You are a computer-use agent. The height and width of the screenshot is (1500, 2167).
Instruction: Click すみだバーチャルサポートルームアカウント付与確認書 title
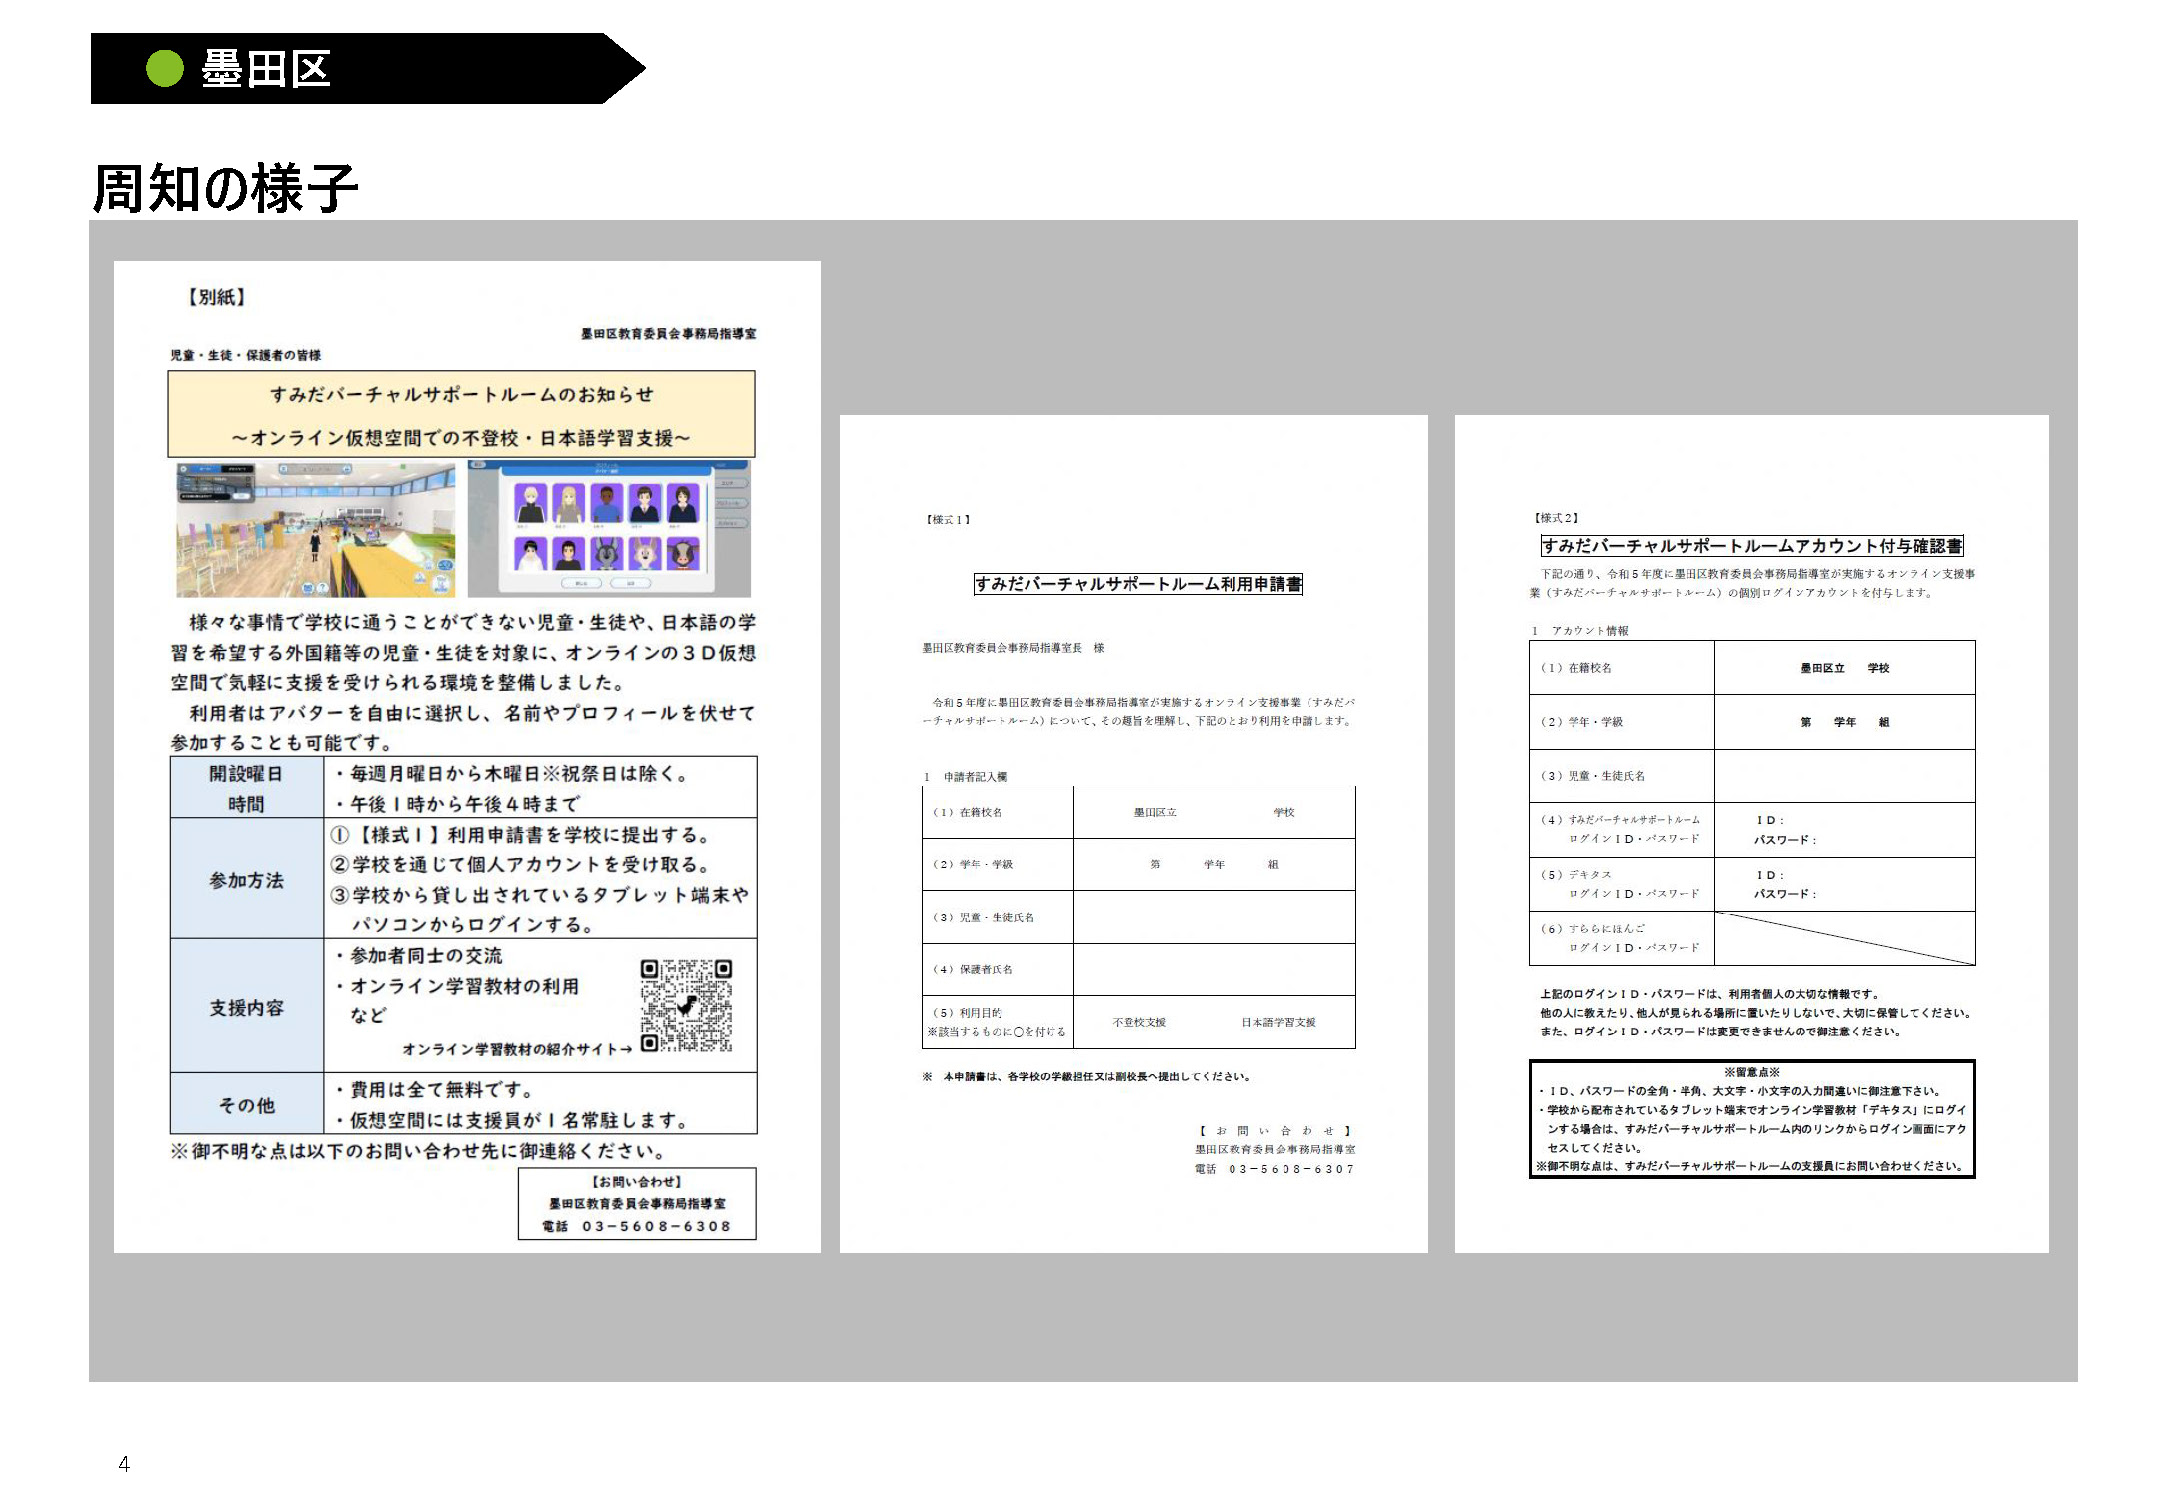tap(1752, 546)
